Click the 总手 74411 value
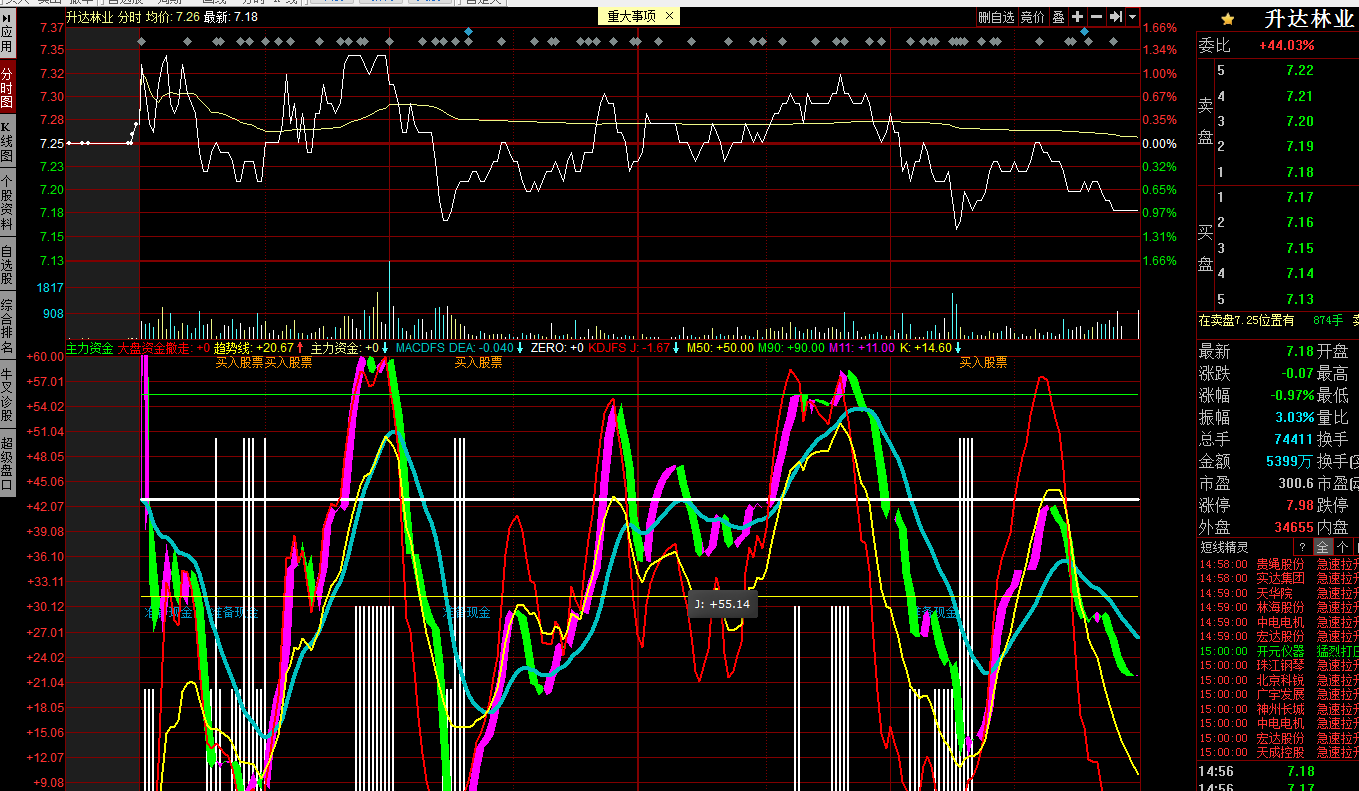 [x=1293, y=439]
